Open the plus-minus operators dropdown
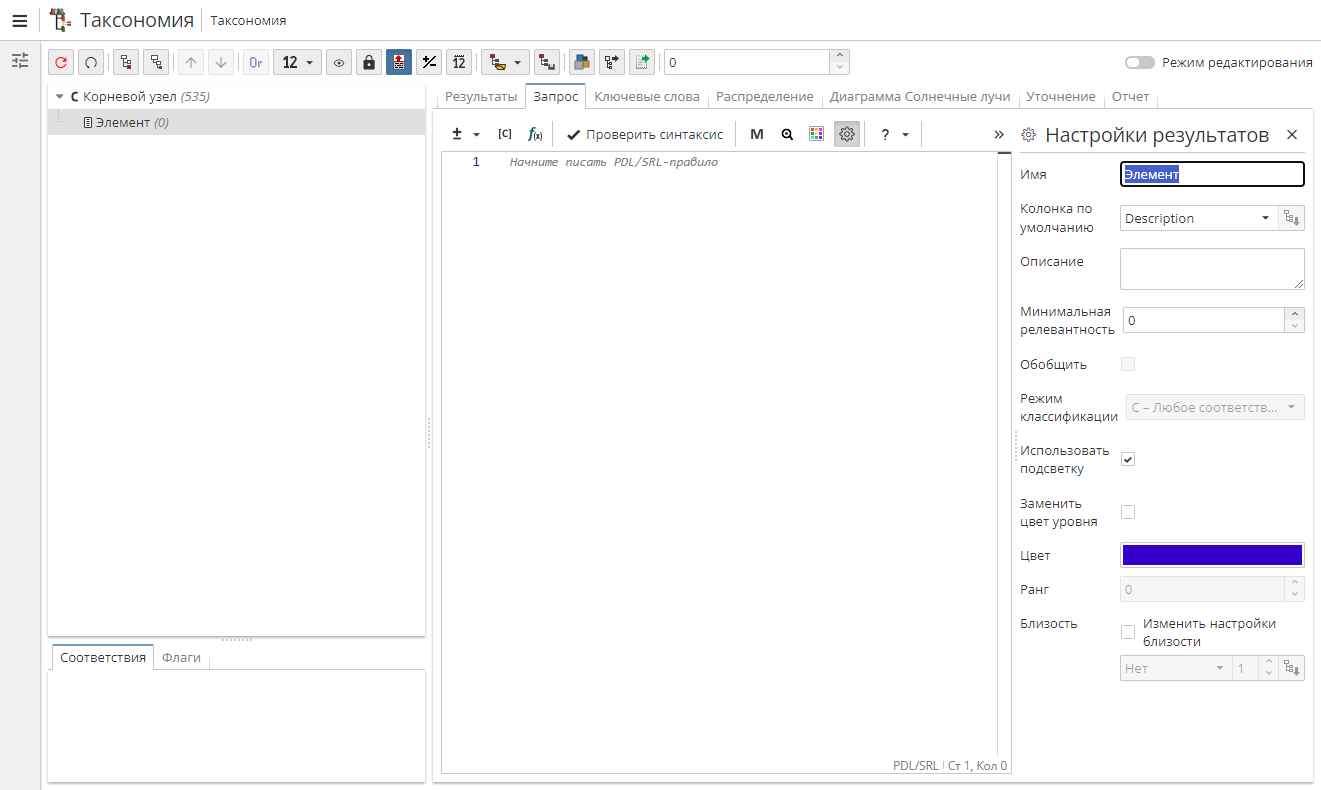Image resolution: width=1321 pixels, height=790 pixels. click(x=466, y=134)
